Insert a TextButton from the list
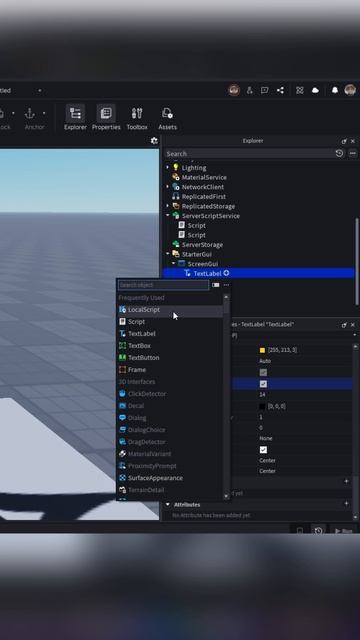Image resolution: width=360 pixels, height=640 pixels. point(170,358)
